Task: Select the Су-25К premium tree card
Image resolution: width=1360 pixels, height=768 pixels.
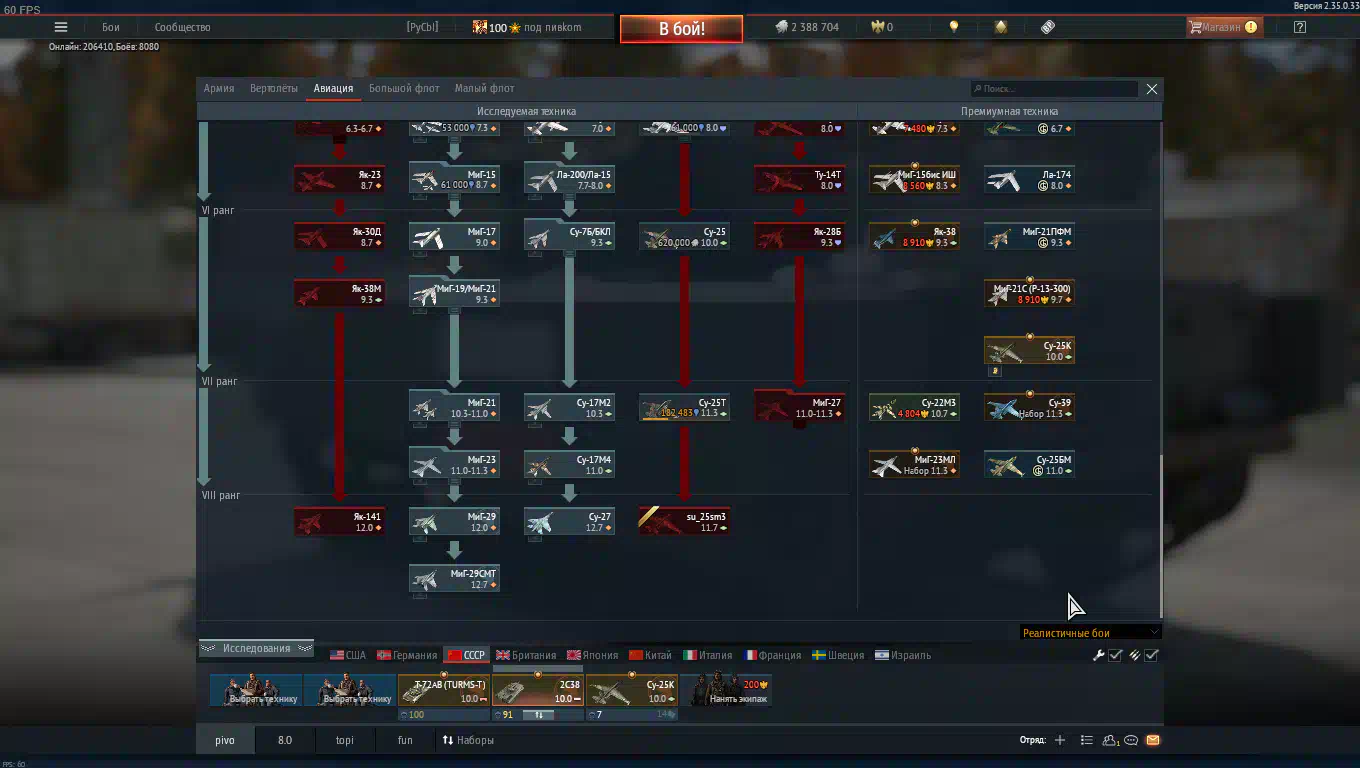Action: point(1029,351)
